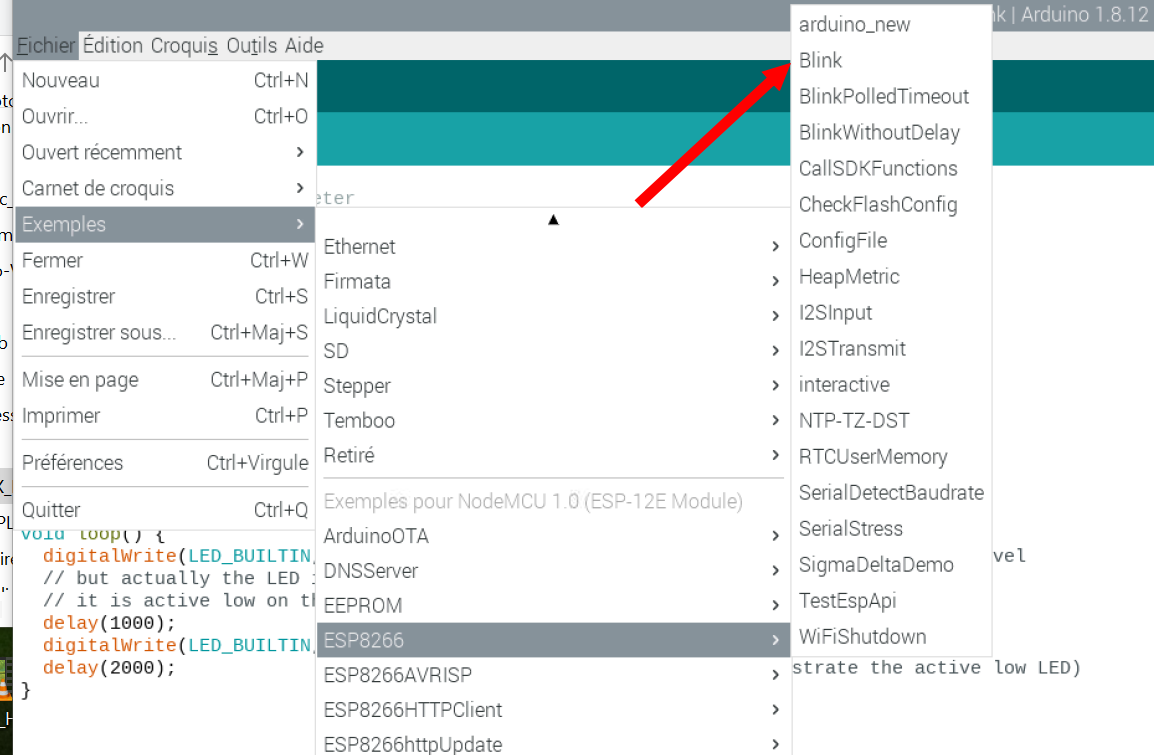Expand the LiquidCrystal examples

pos(553,316)
